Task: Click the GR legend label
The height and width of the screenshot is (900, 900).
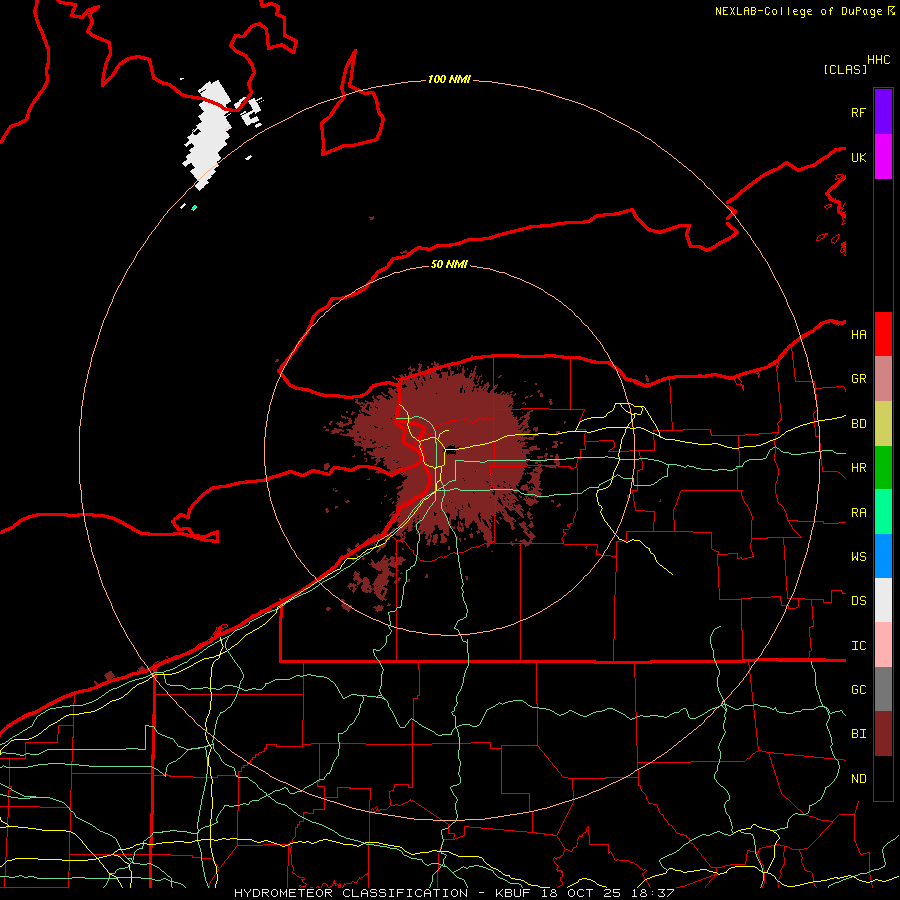Action: pos(859,379)
